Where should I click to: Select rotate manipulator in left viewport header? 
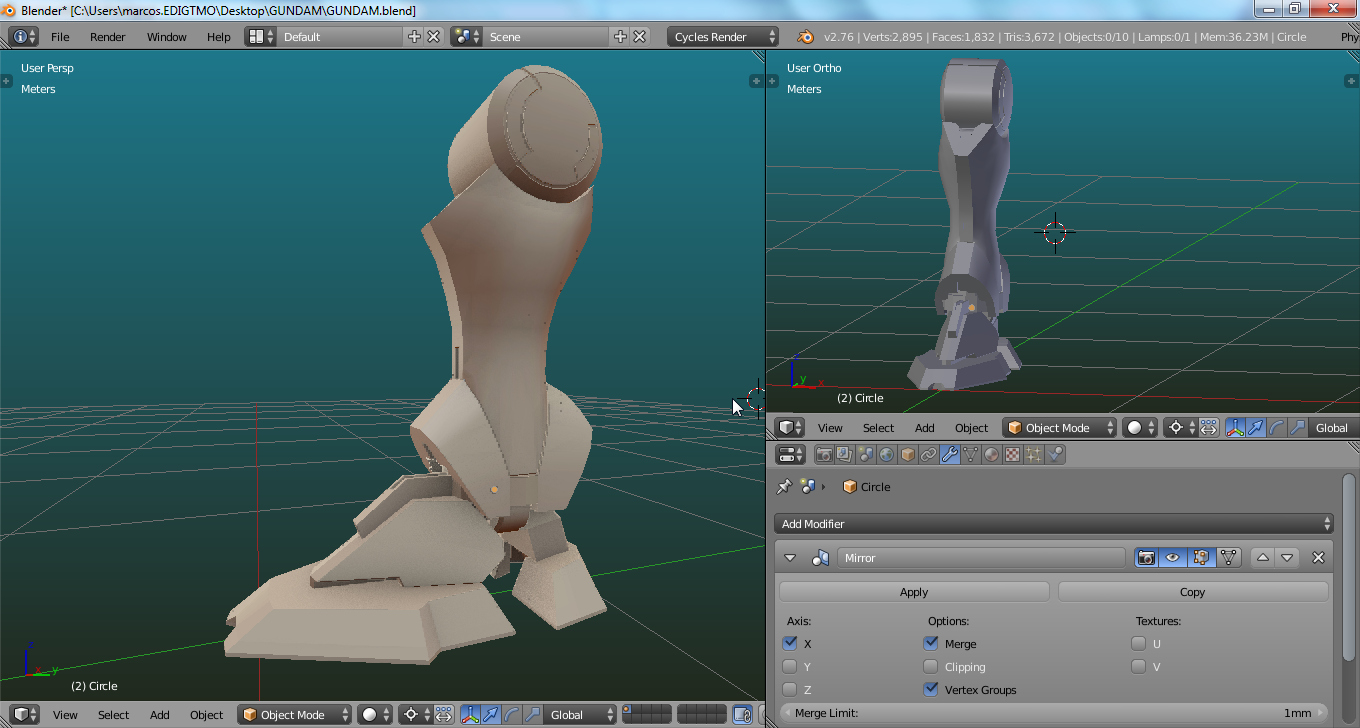[511, 715]
